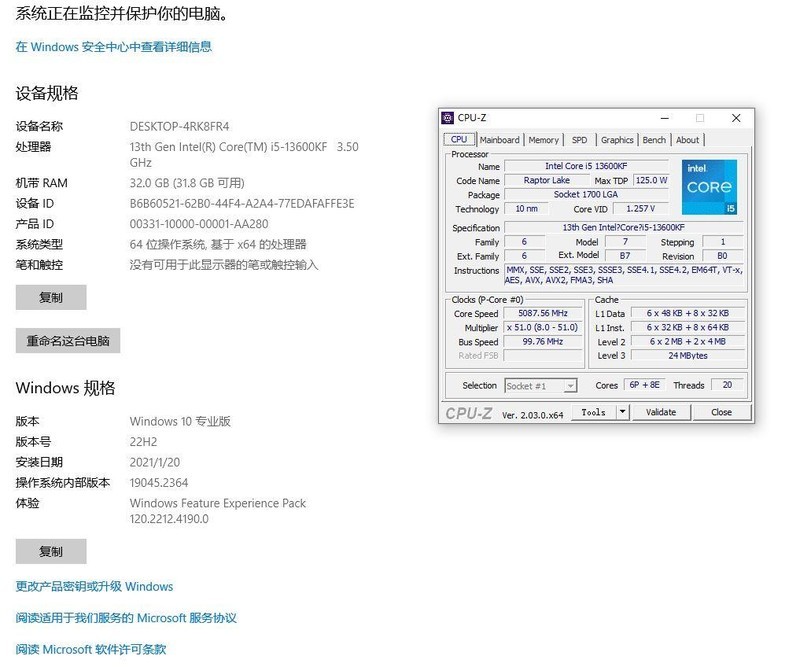Open the About tab
This screenshot has width=800, height=667.
(688, 139)
